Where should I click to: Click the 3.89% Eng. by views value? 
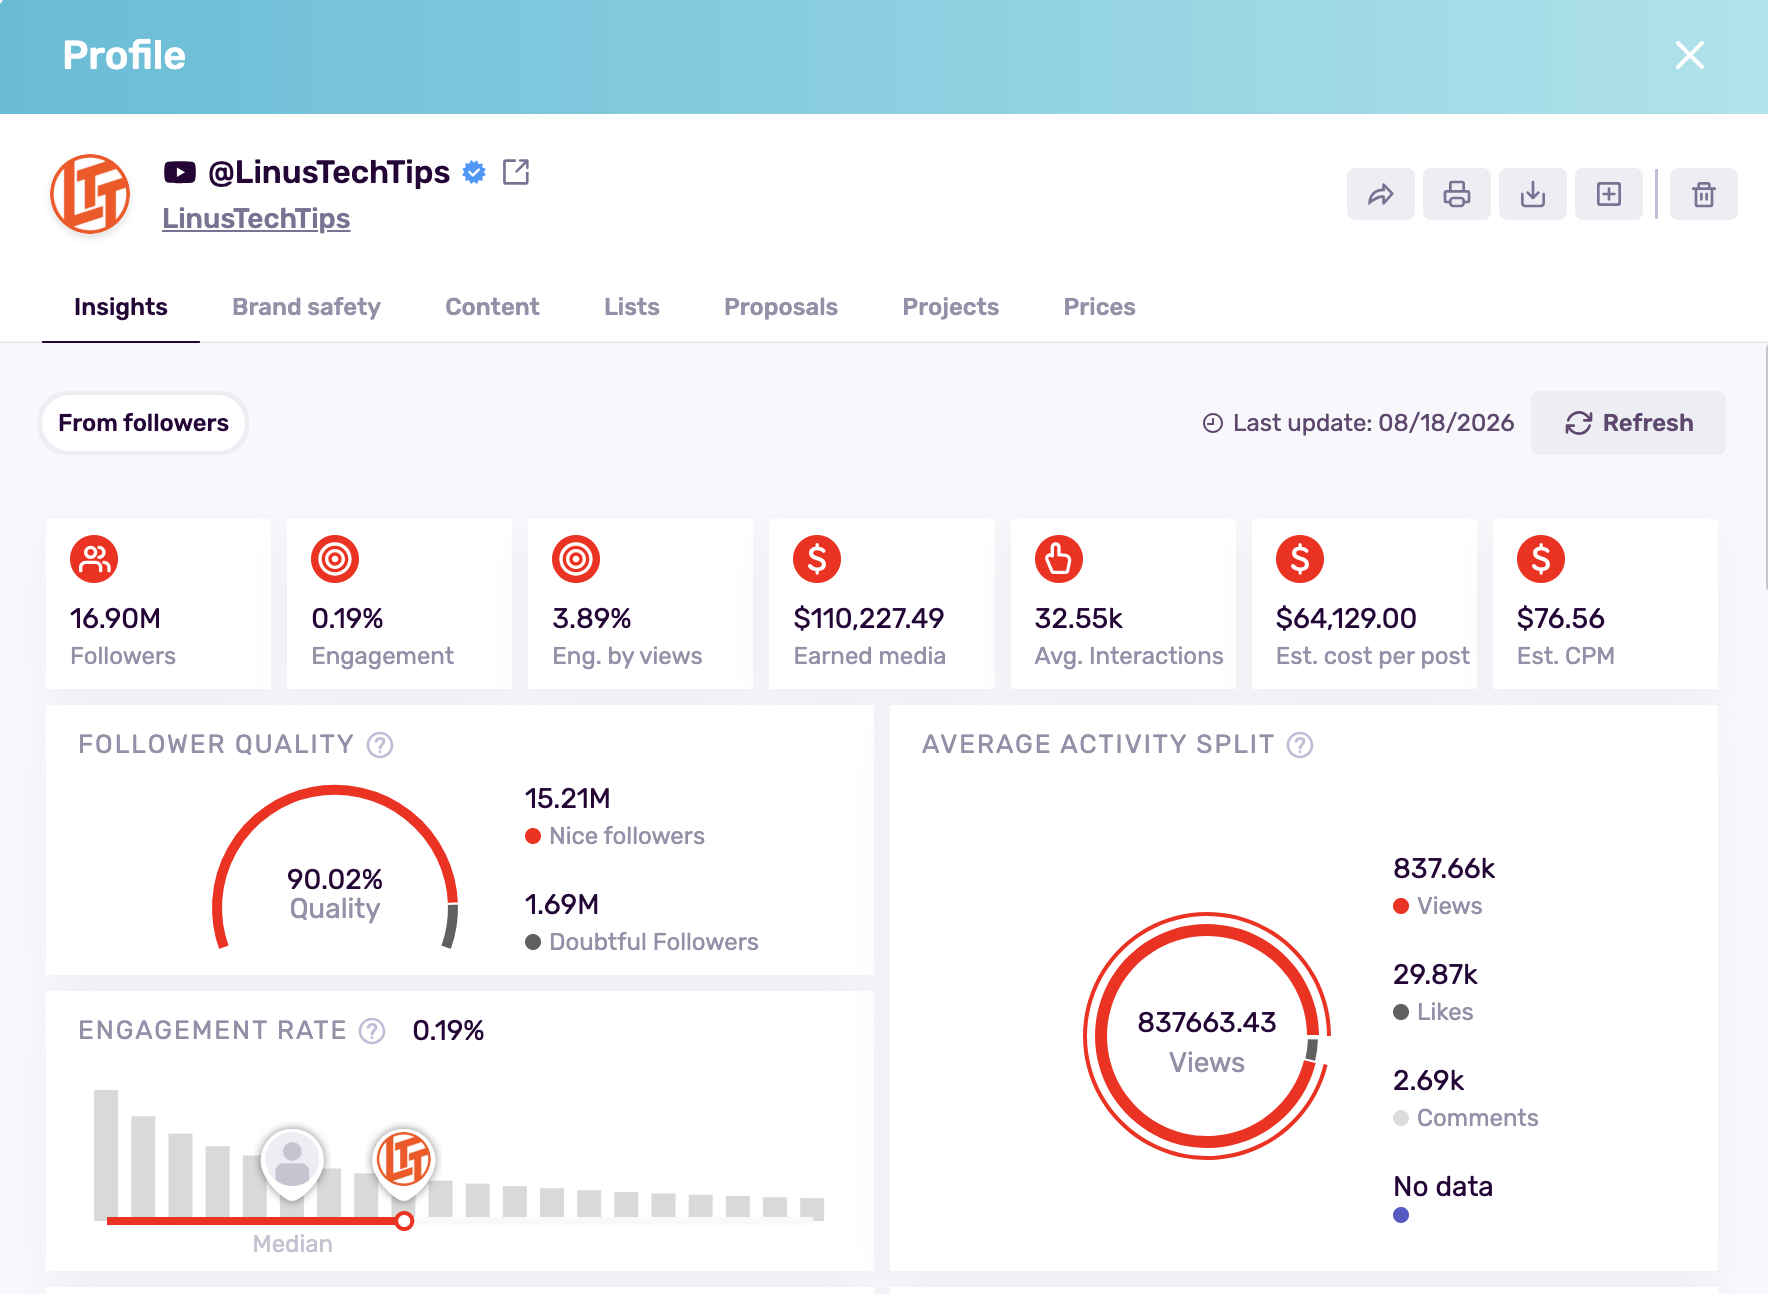[591, 618]
